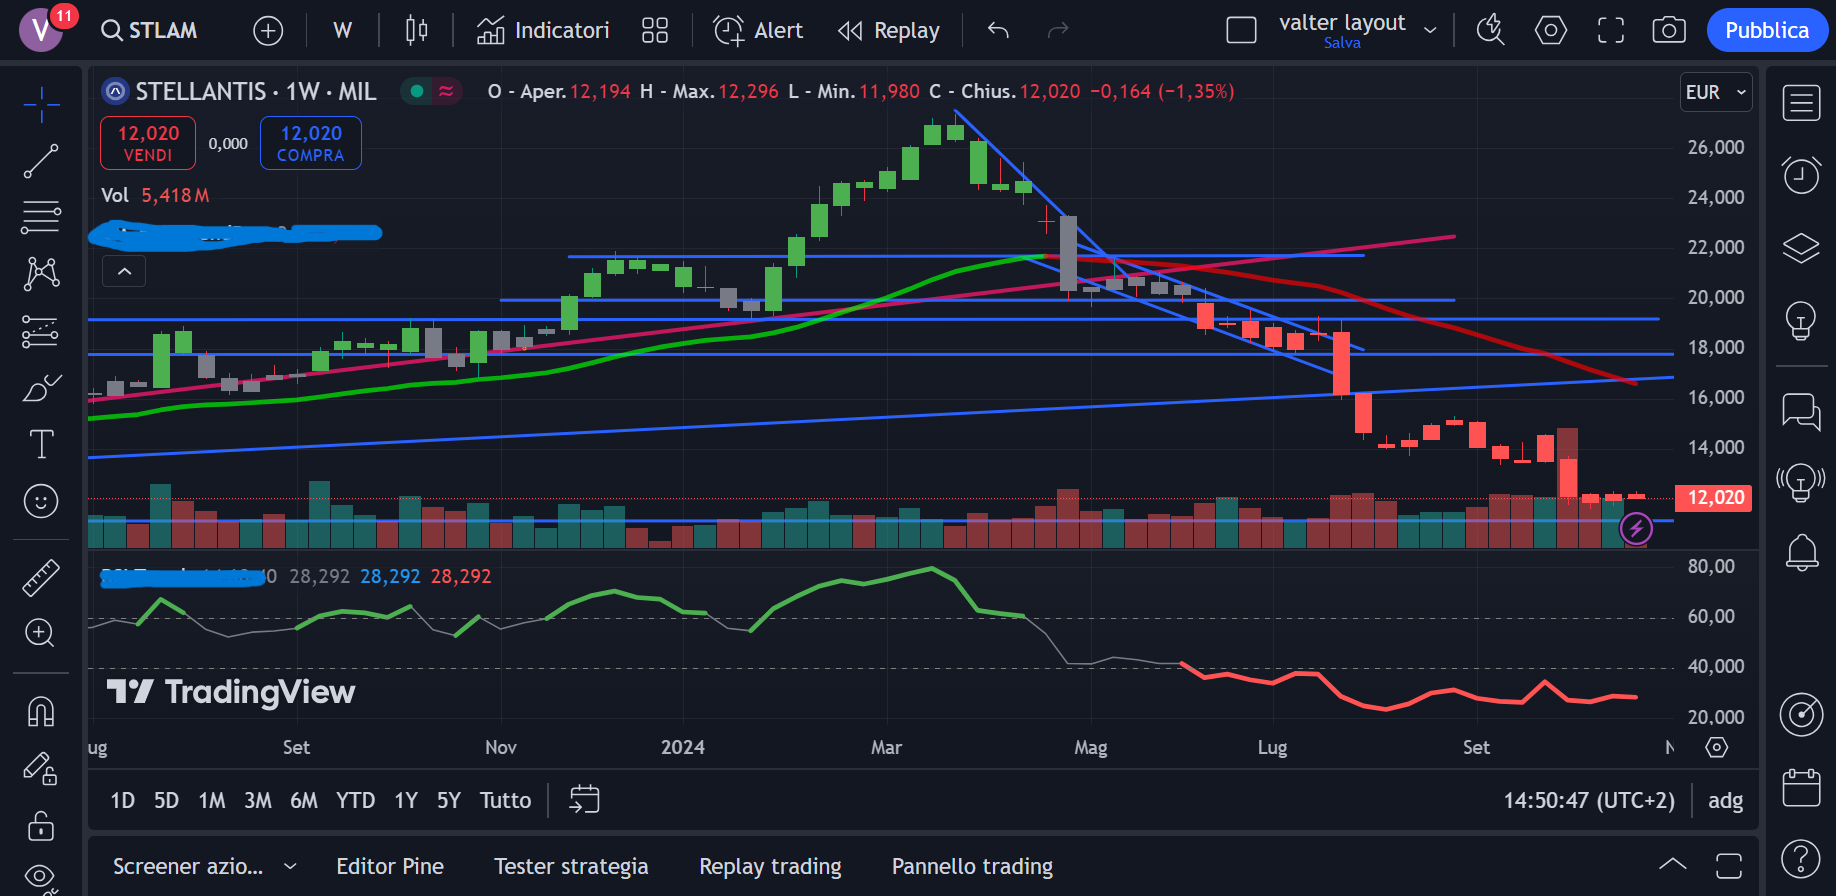1836x896 pixels.
Task: Open the timezone clock 14:50:47 menu
Action: (1589, 800)
